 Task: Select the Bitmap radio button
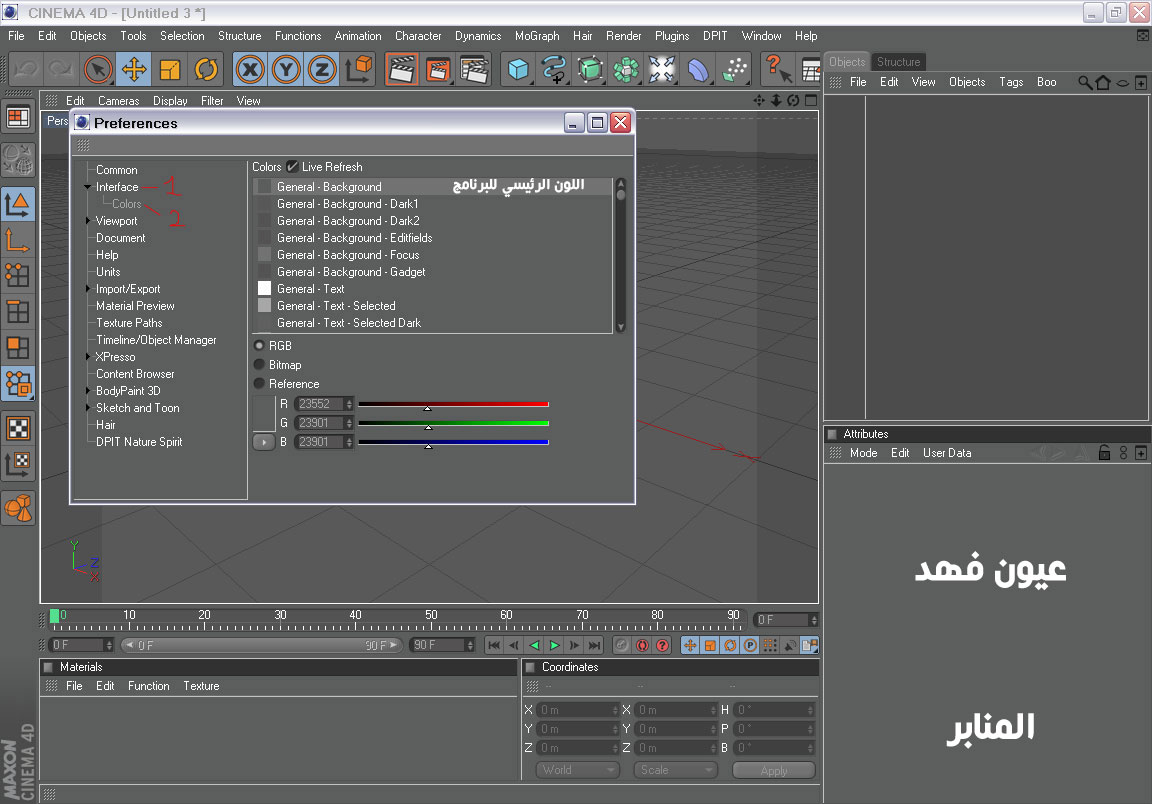click(x=259, y=365)
